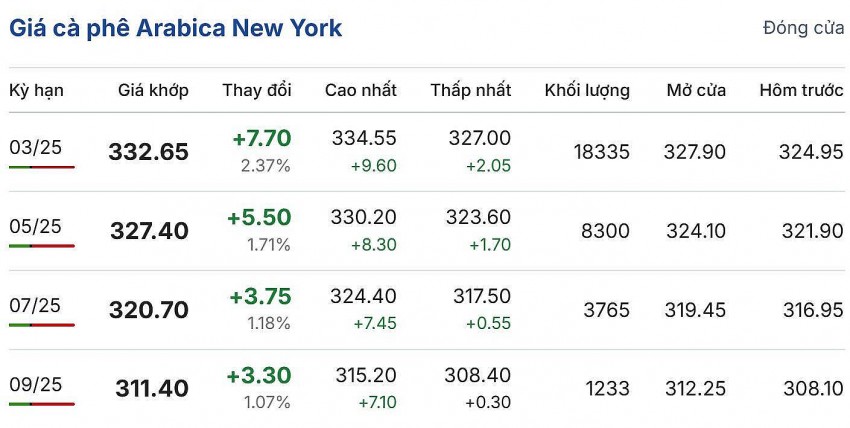
Task: Open the 03/25 contract term
Action: 36,147
